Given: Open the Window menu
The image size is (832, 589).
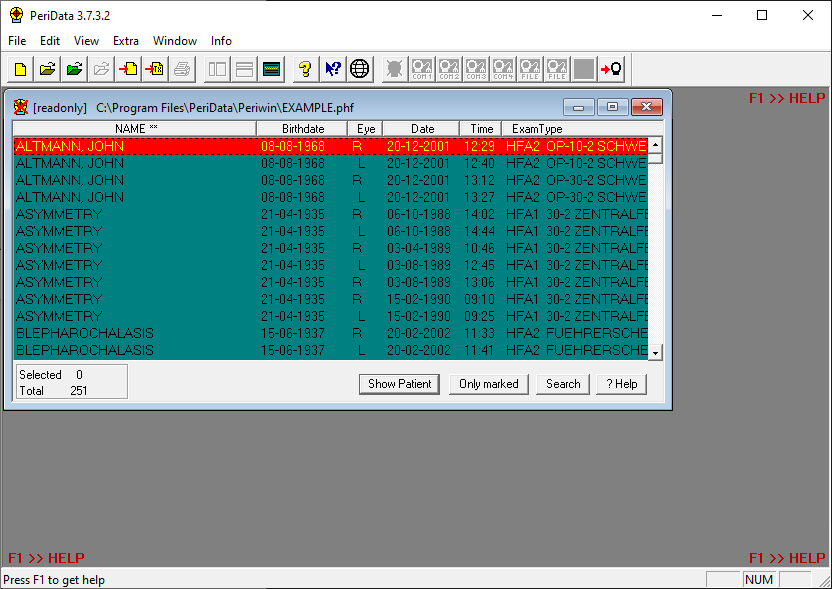Looking at the screenshot, I should coord(175,41).
